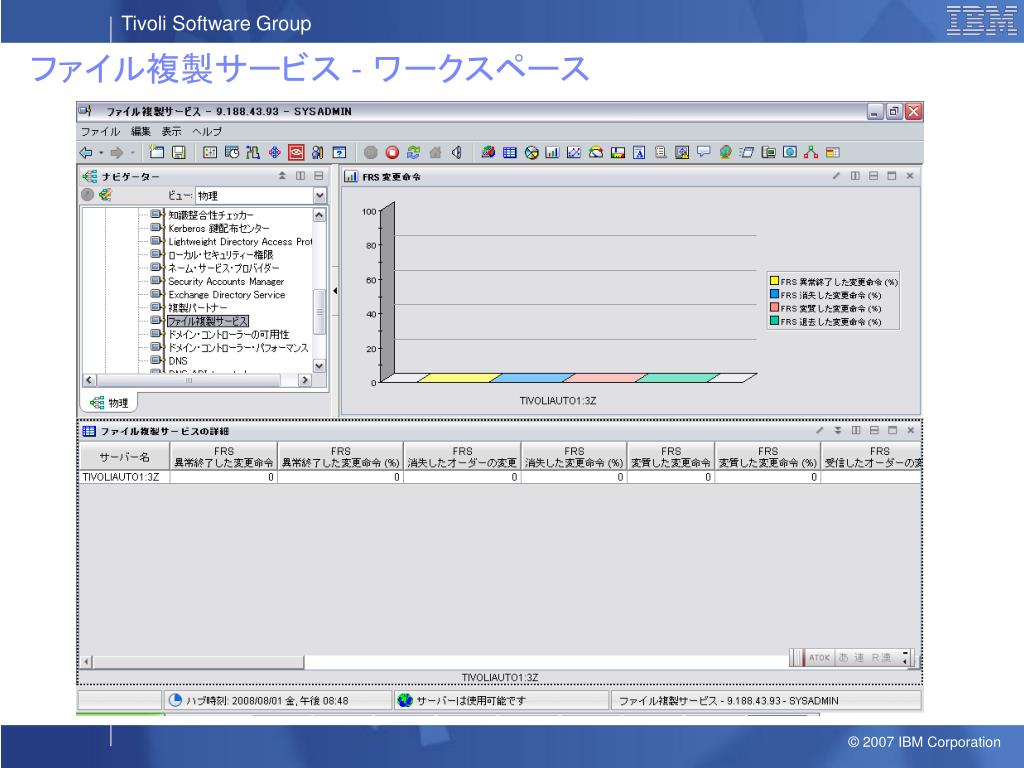This screenshot has height=768, width=1024.
Task: Select the ファイル複製サービス tree node
Action: [x=208, y=321]
